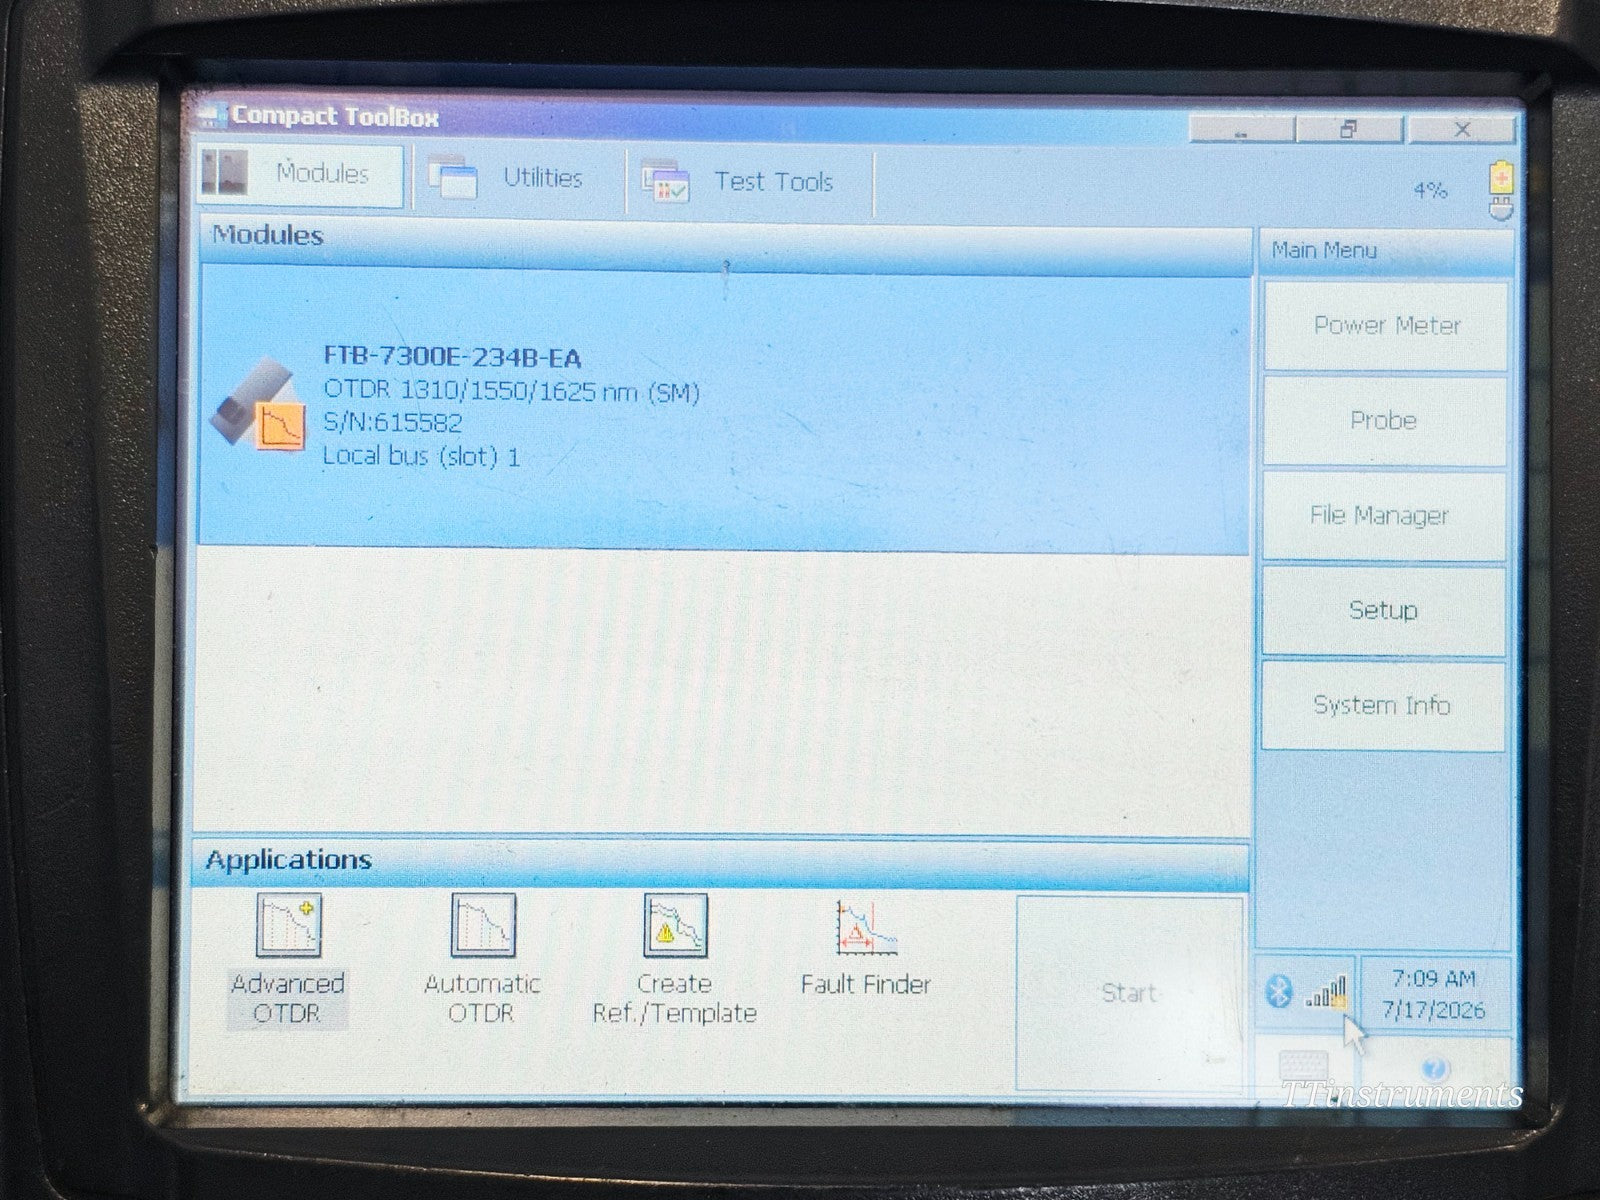Click the 7:09 AM date and time display
Image resolution: width=1600 pixels, height=1200 pixels.
(x=1435, y=994)
